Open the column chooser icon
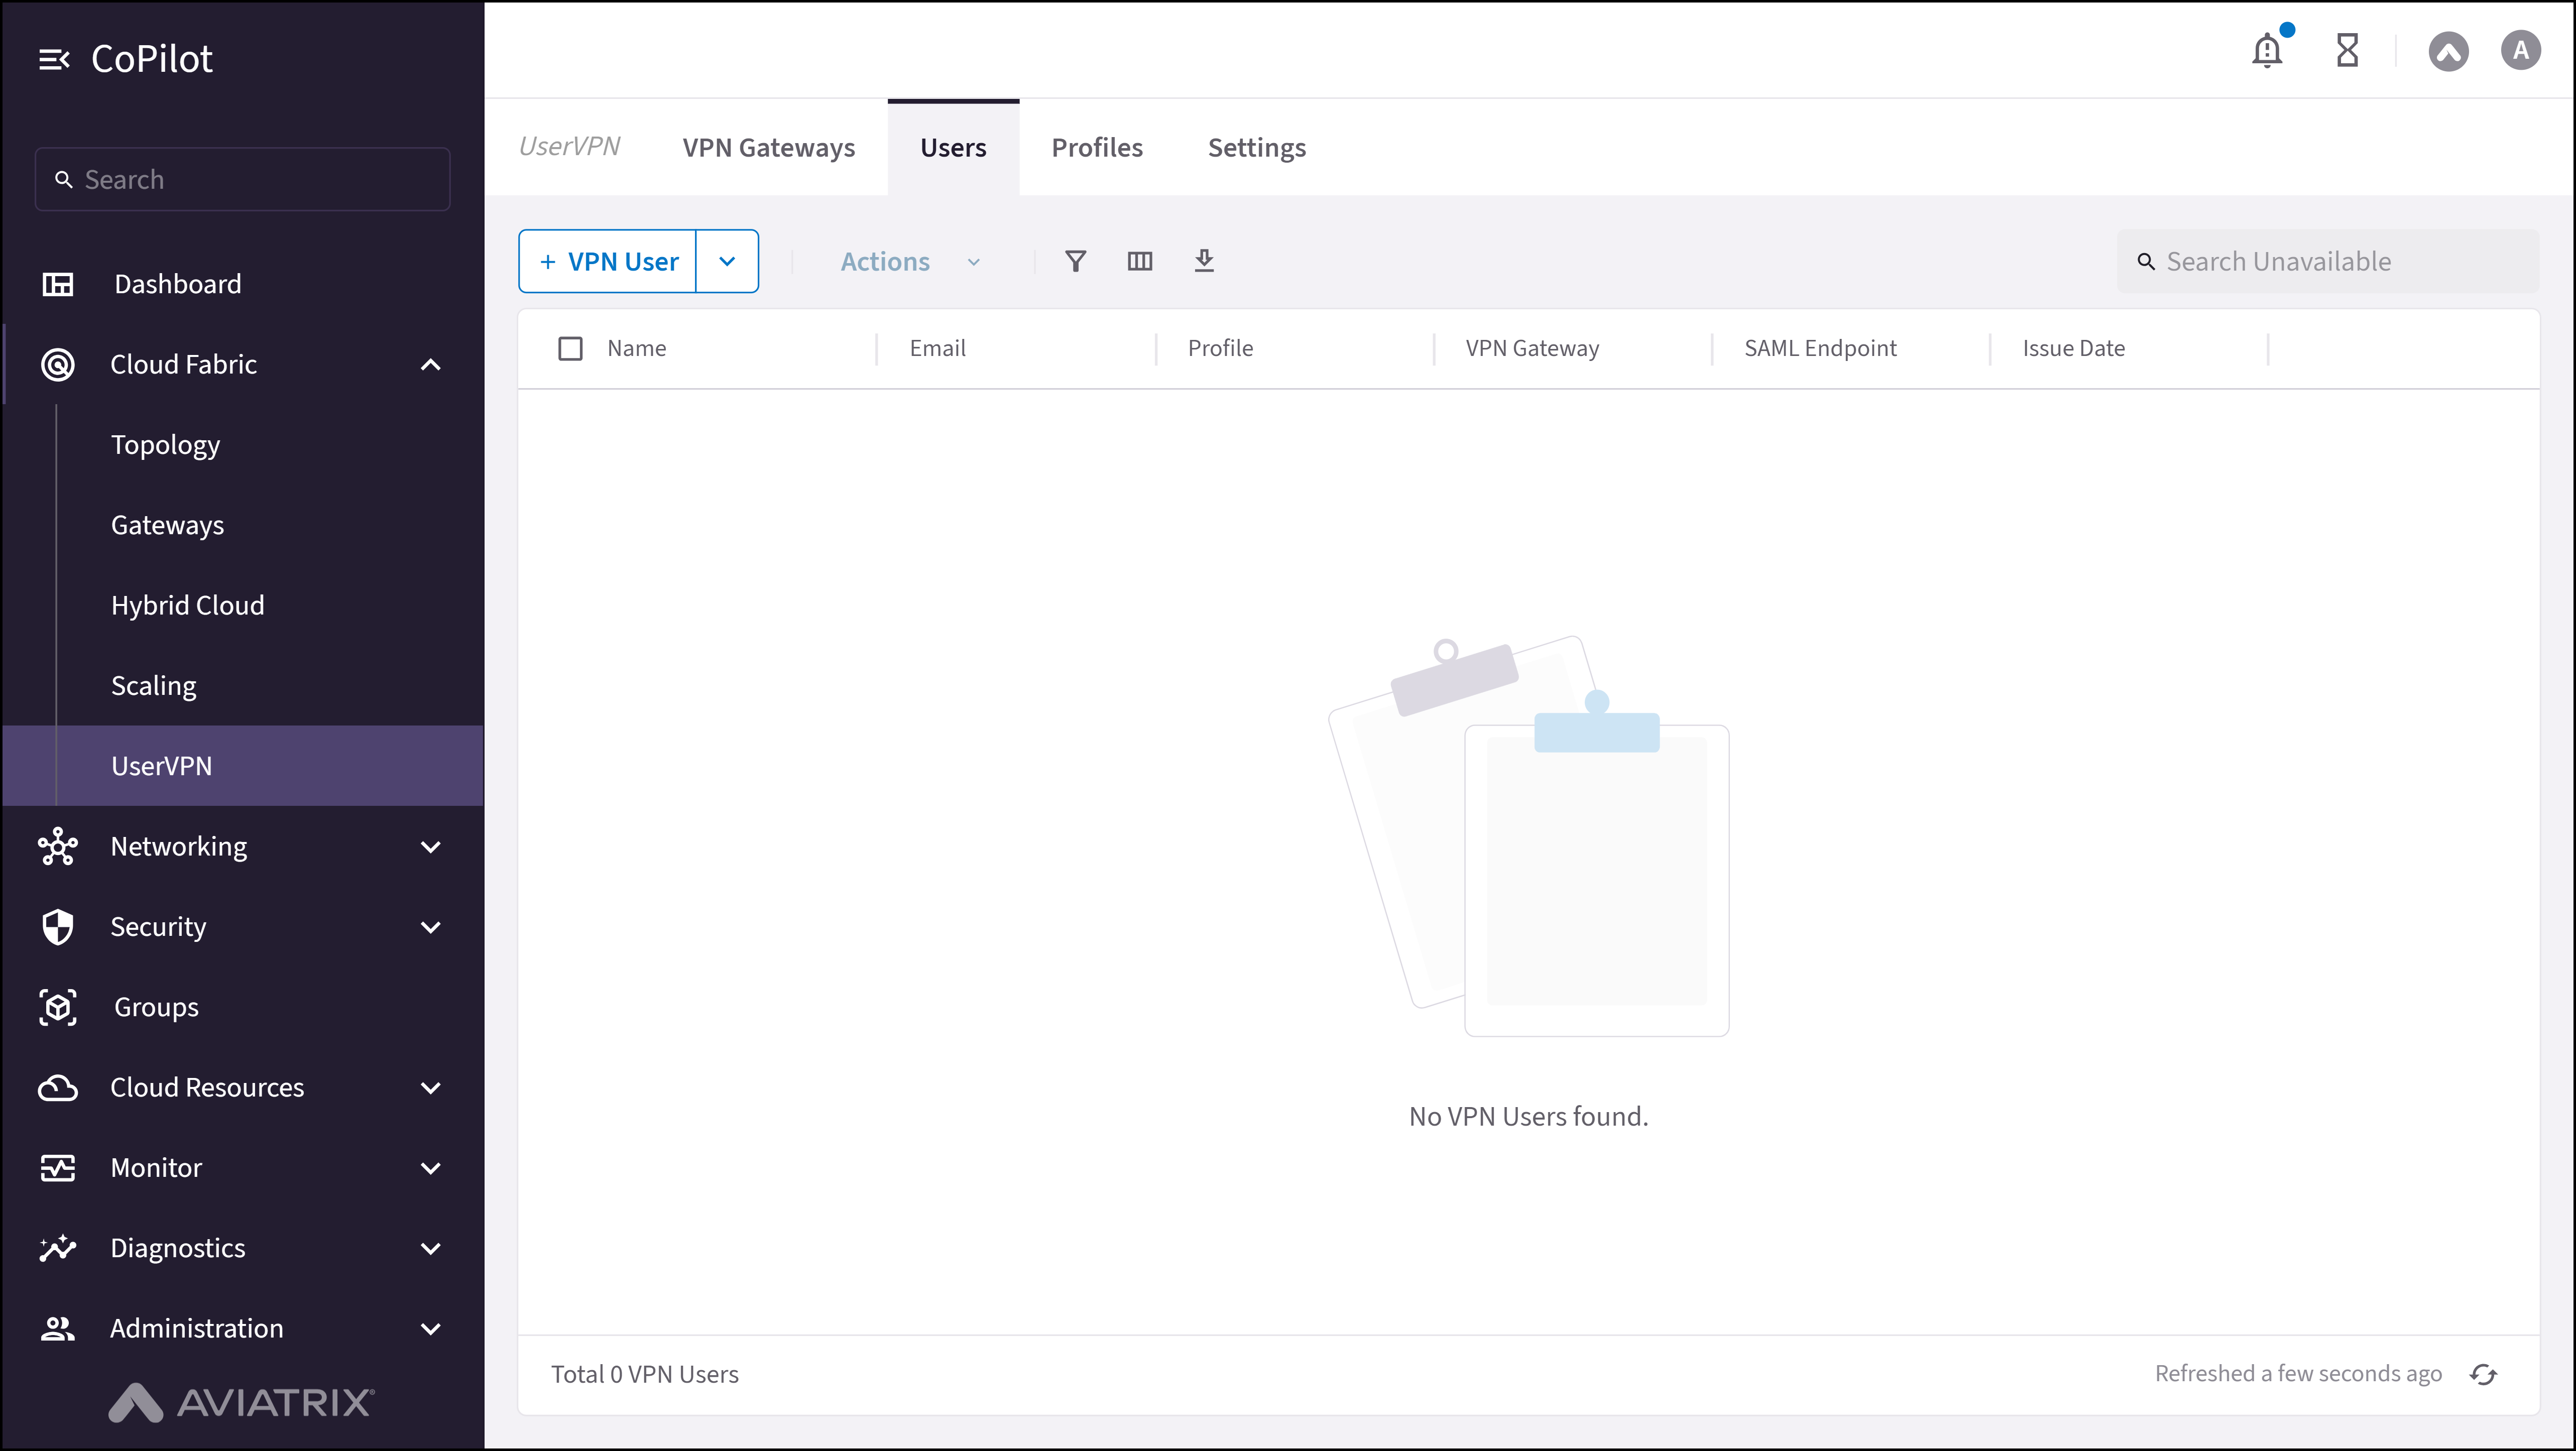2576x1451 pixels. (1139, 261)
